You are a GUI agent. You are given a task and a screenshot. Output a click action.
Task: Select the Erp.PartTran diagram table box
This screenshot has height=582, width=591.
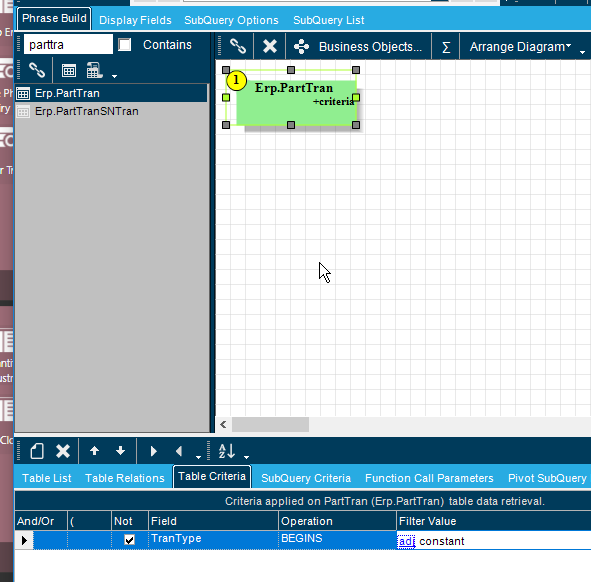297,103
